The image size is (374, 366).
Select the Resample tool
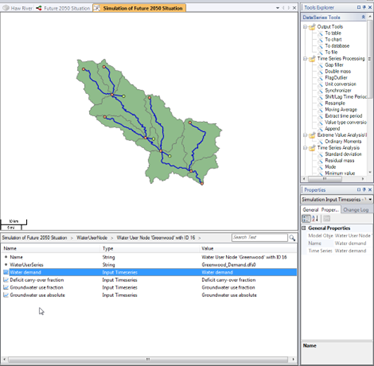click(335, 103)
